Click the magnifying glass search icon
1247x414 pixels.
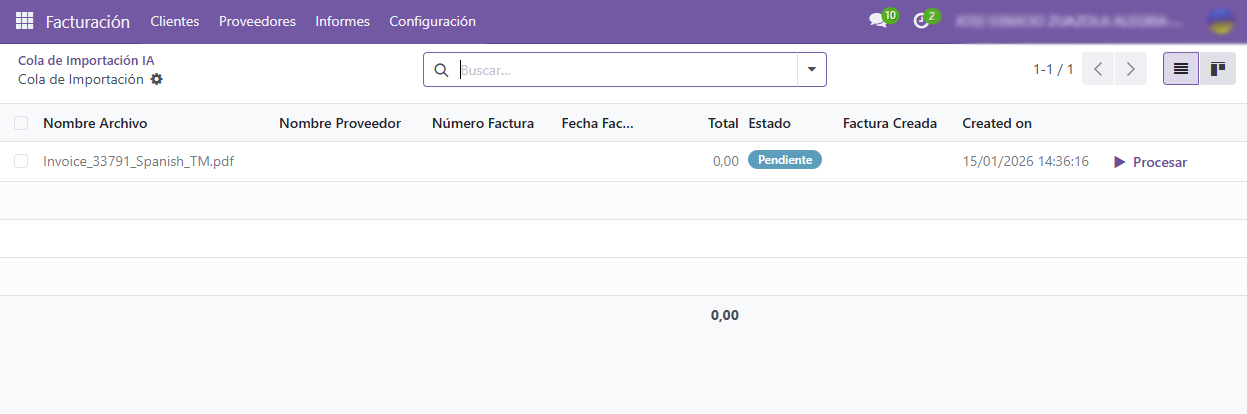[x=441, y=70]
